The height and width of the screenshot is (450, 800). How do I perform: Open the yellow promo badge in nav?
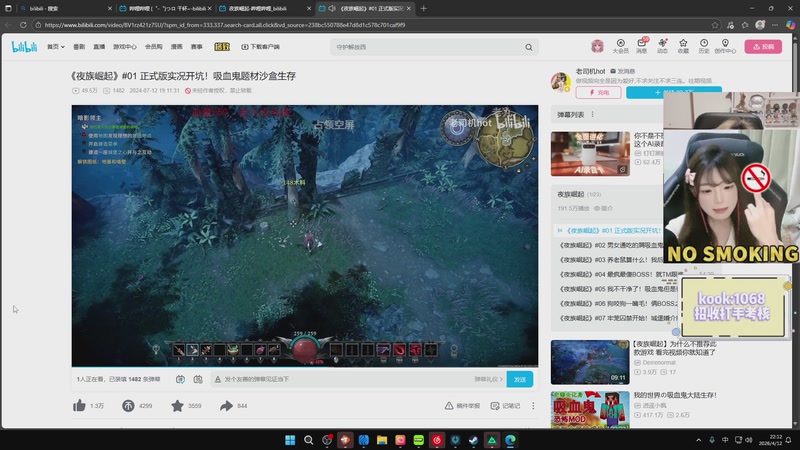pos(222,47)
